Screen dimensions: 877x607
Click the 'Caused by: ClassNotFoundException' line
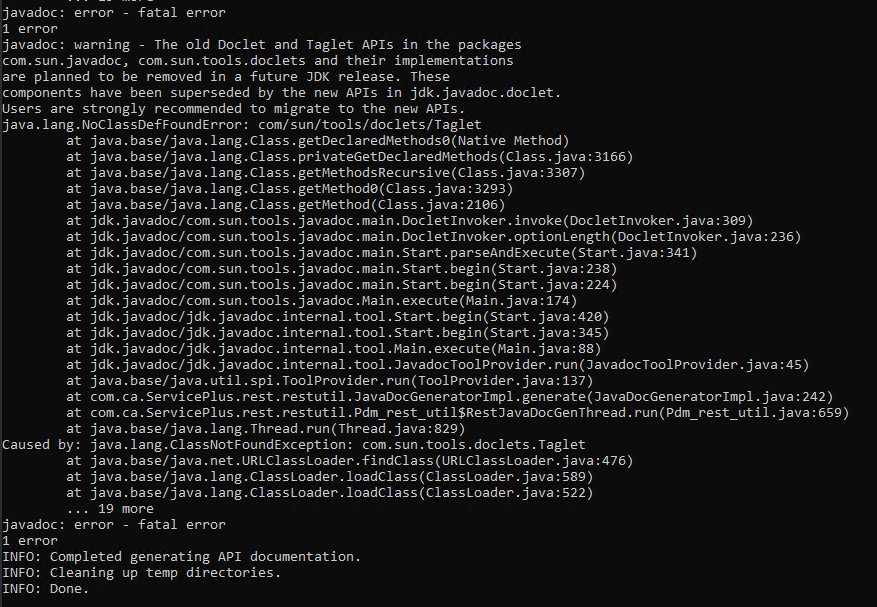click(x=294, y=445)
